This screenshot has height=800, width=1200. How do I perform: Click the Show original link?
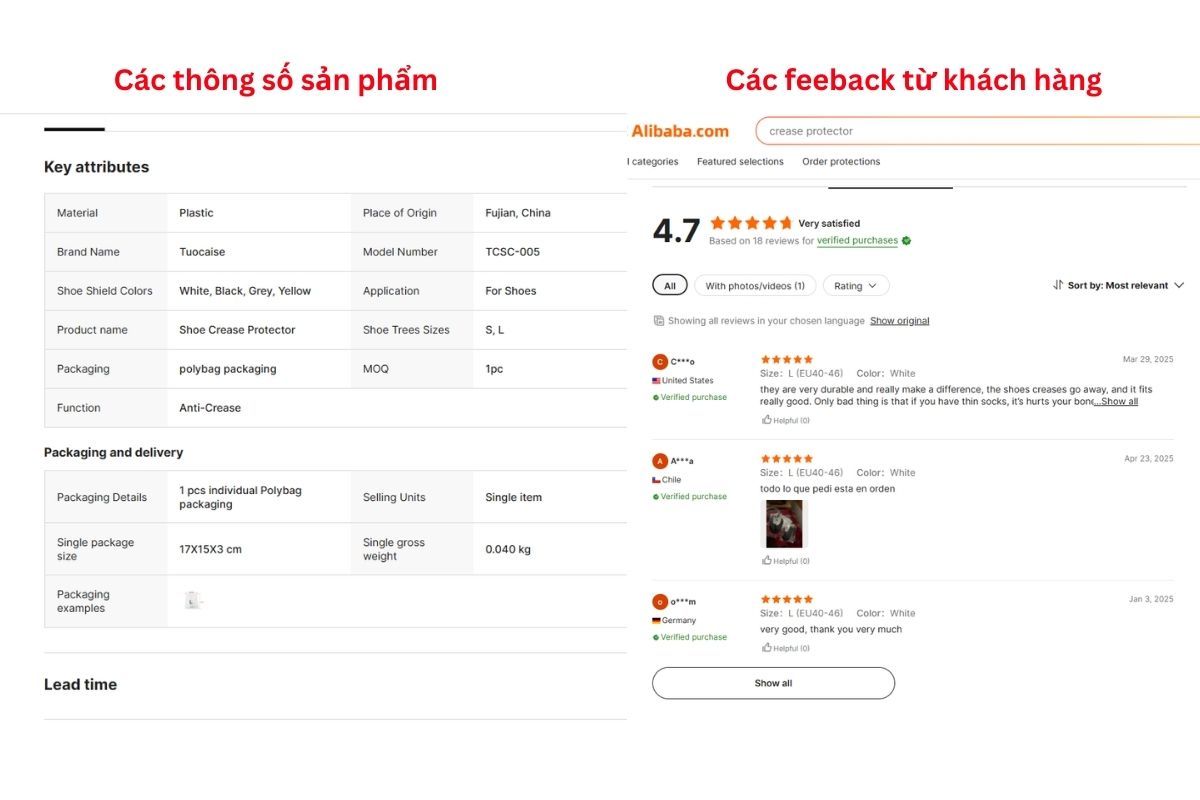pos(899,320)
